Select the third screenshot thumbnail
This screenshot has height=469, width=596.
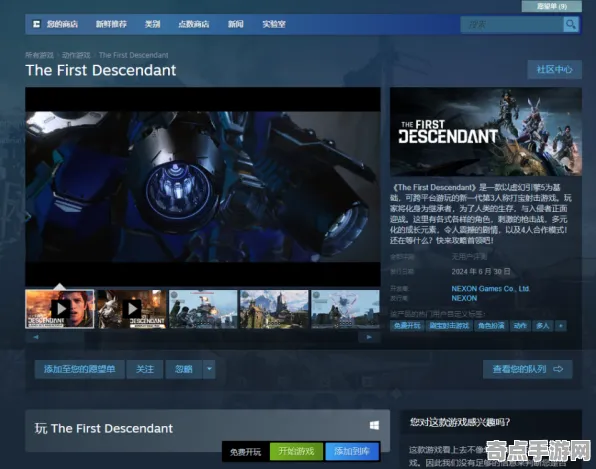coord(203,309)
